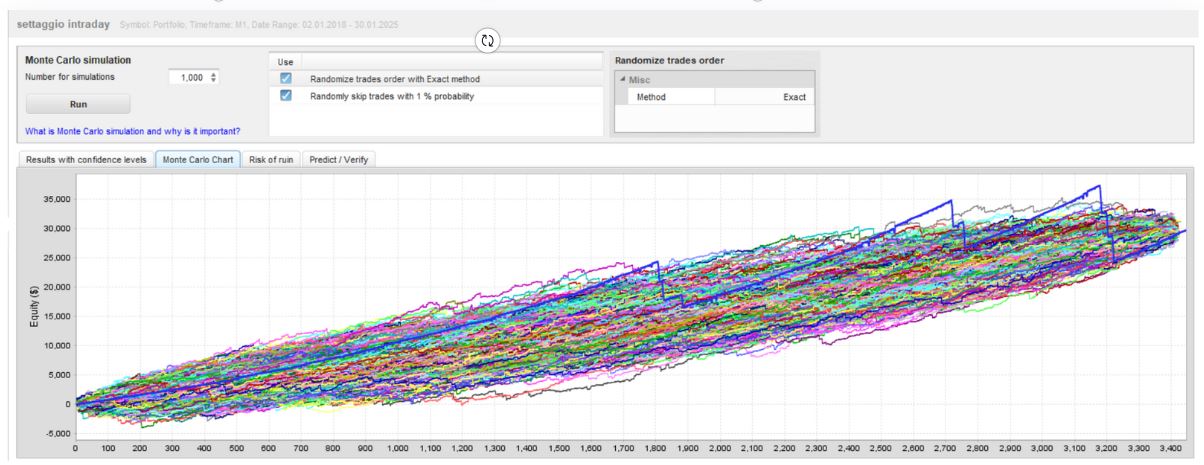Click the 'Randomize trades order with Exact method' row text

pos(396,78)
